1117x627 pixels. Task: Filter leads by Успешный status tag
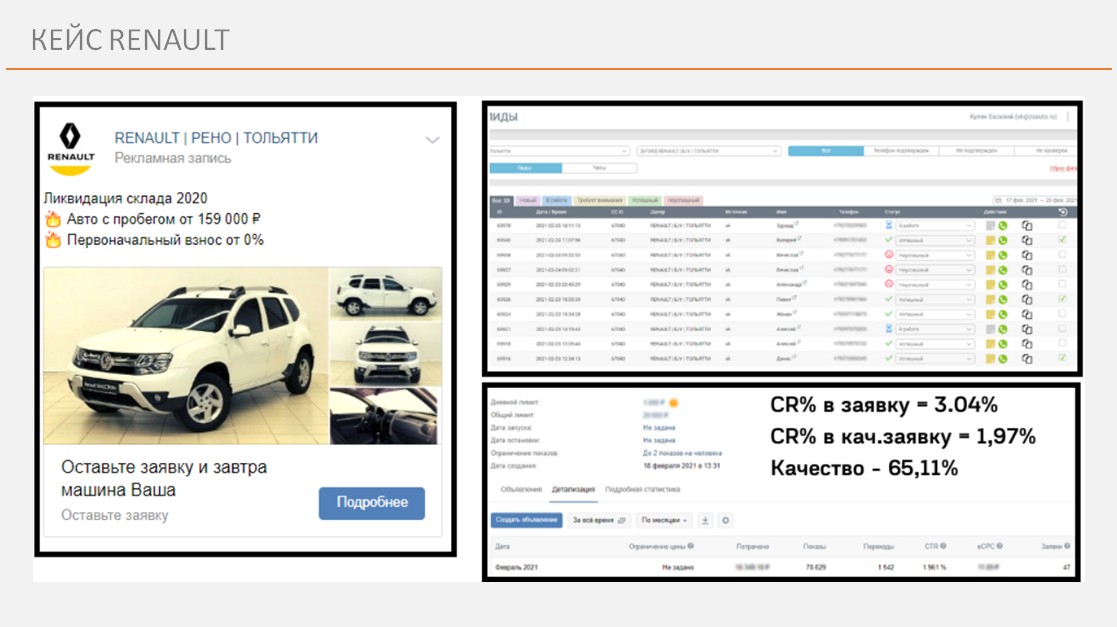pos(645,200)
